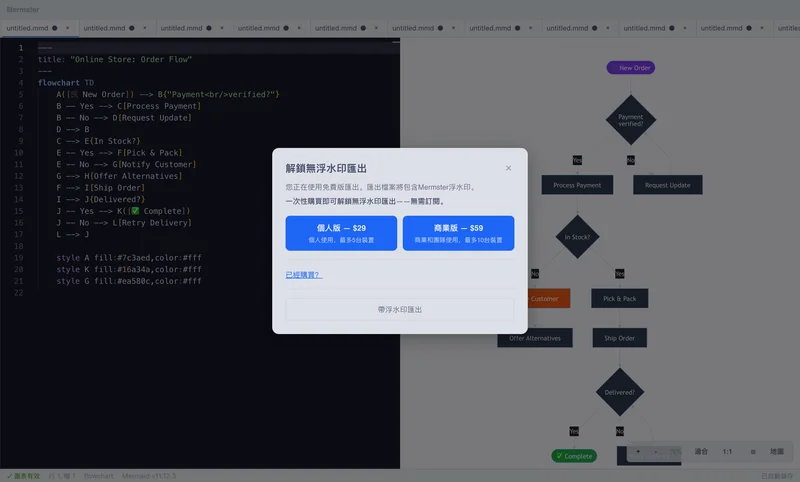Click the Offer Alternatives node
800x482 pixels.
pos(535,338)
